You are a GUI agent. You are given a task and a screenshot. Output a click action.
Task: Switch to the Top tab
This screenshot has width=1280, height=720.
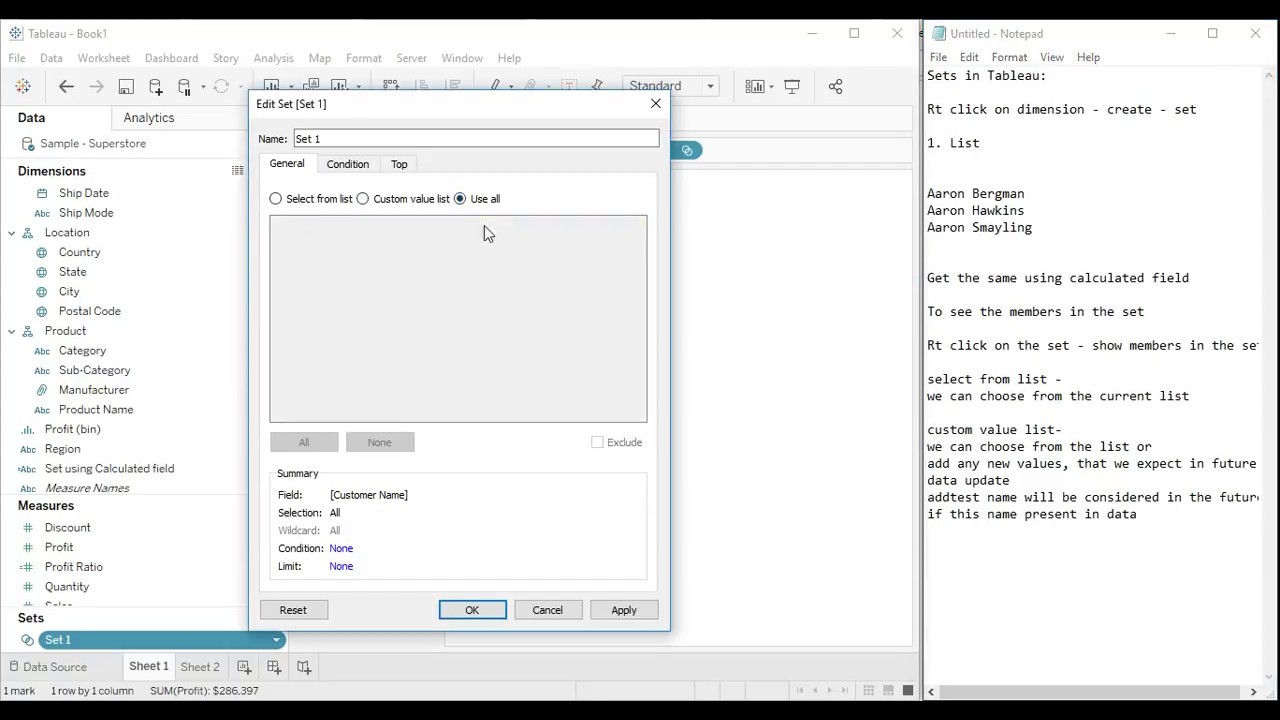(x=399, y=164)
